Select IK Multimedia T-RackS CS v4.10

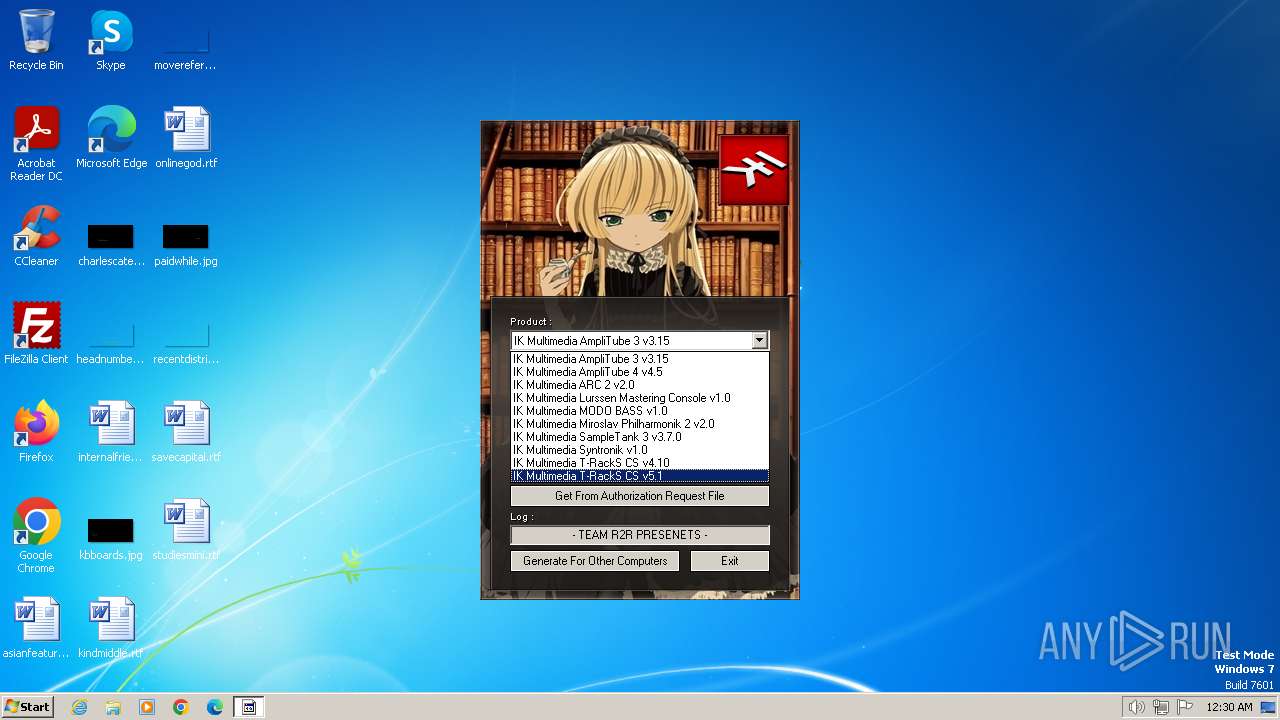(640, 463)
